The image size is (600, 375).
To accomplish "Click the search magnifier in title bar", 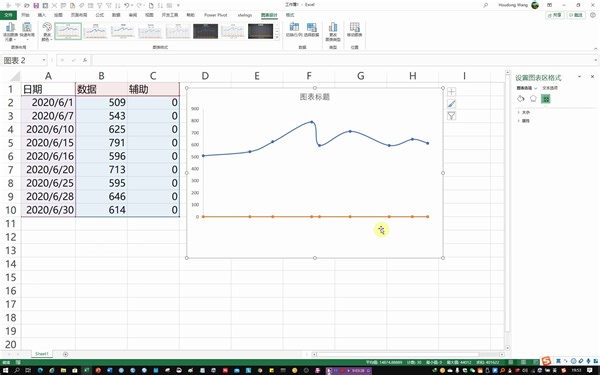I will [486, 5].
